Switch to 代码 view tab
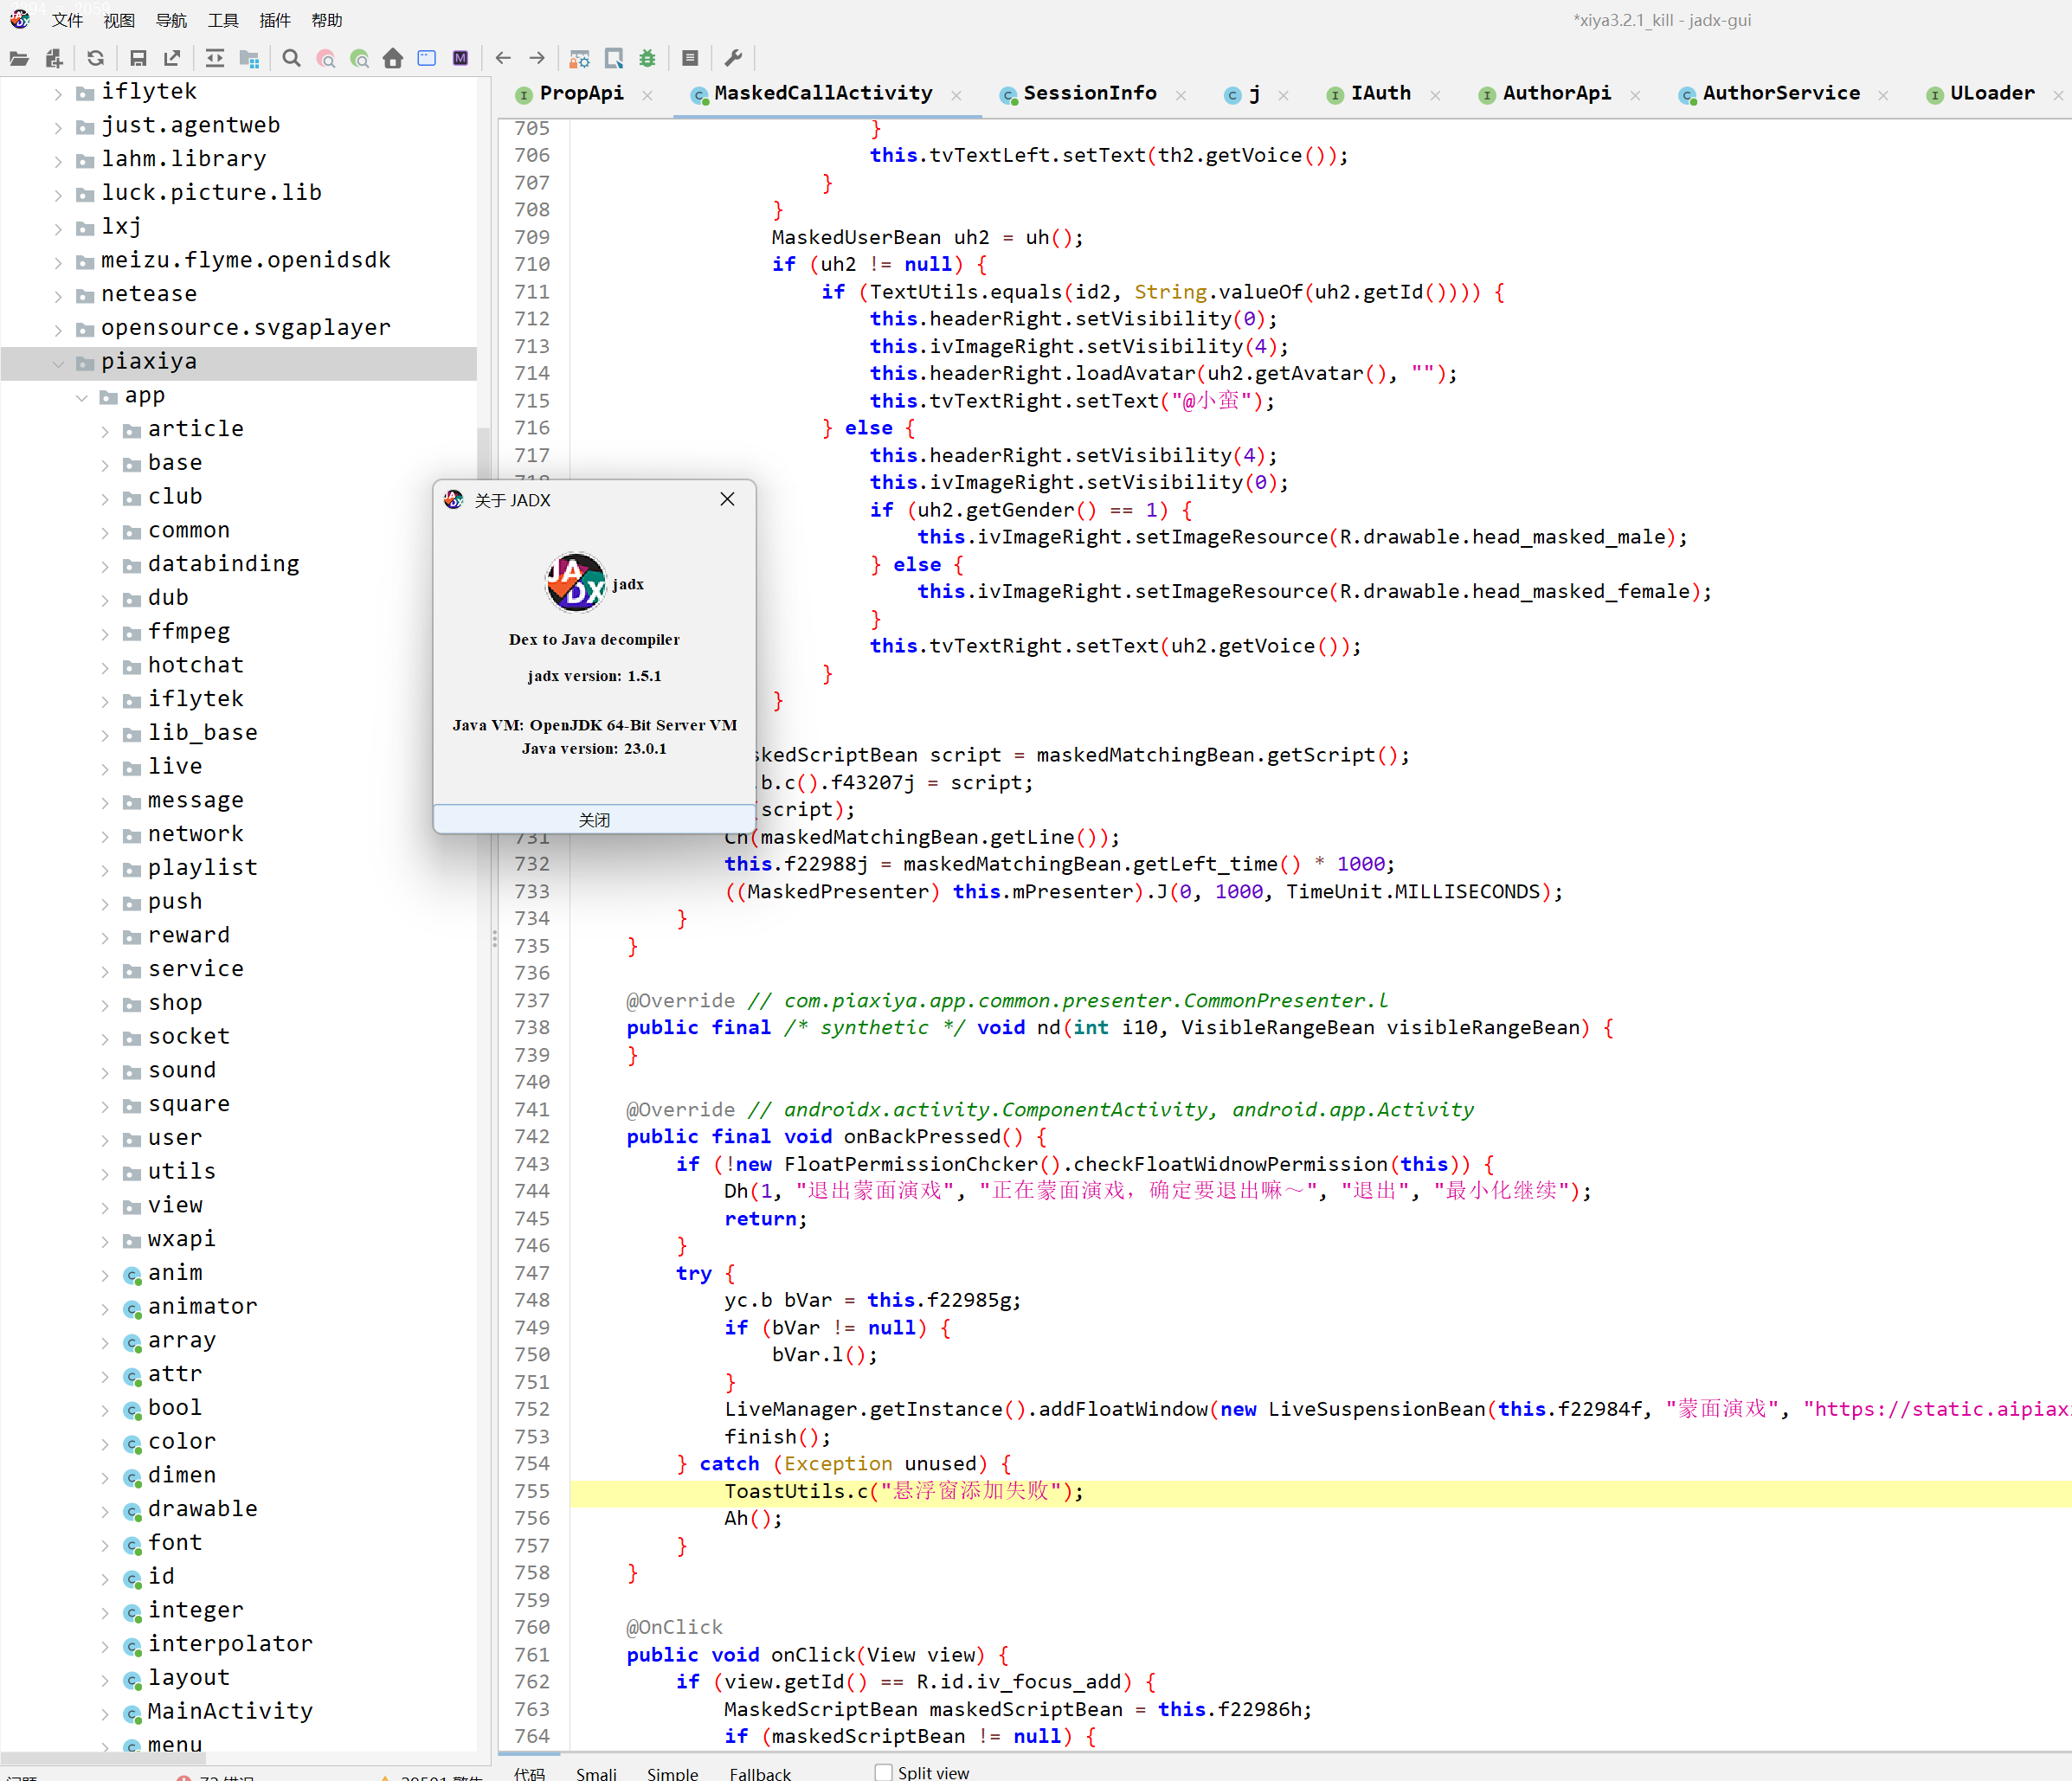2072x1781 pixels. click(x=529, y=1773)
